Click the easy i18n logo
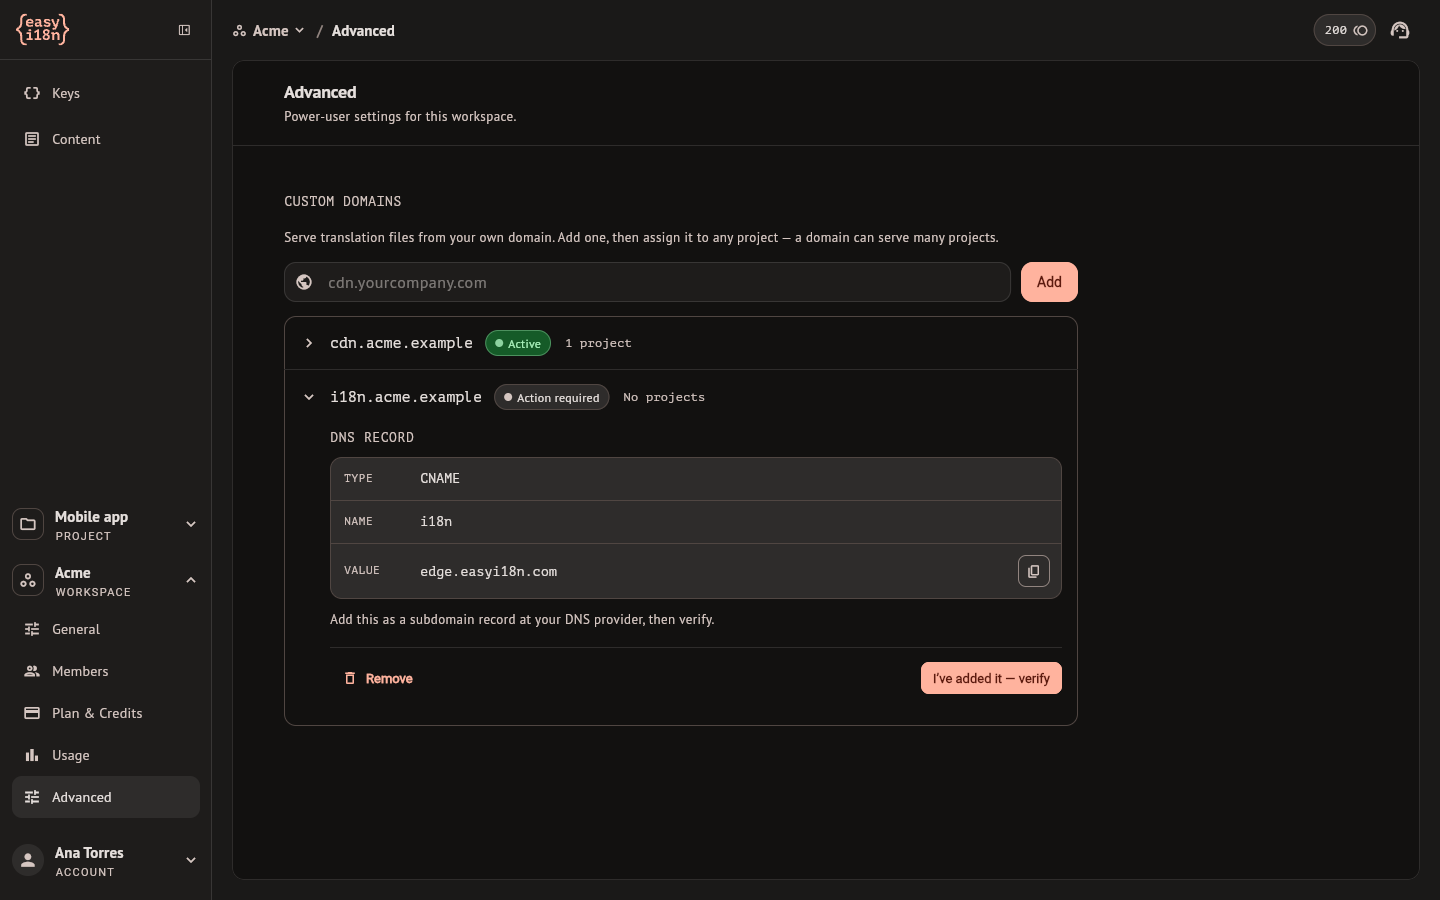This screenshot has height=900, width=1440. point(42,30)
